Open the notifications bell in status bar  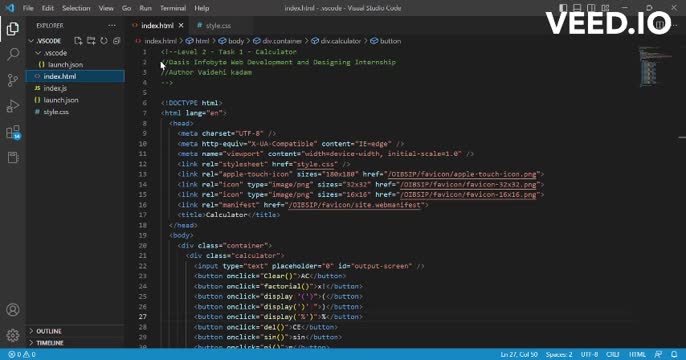pos(674,354)
